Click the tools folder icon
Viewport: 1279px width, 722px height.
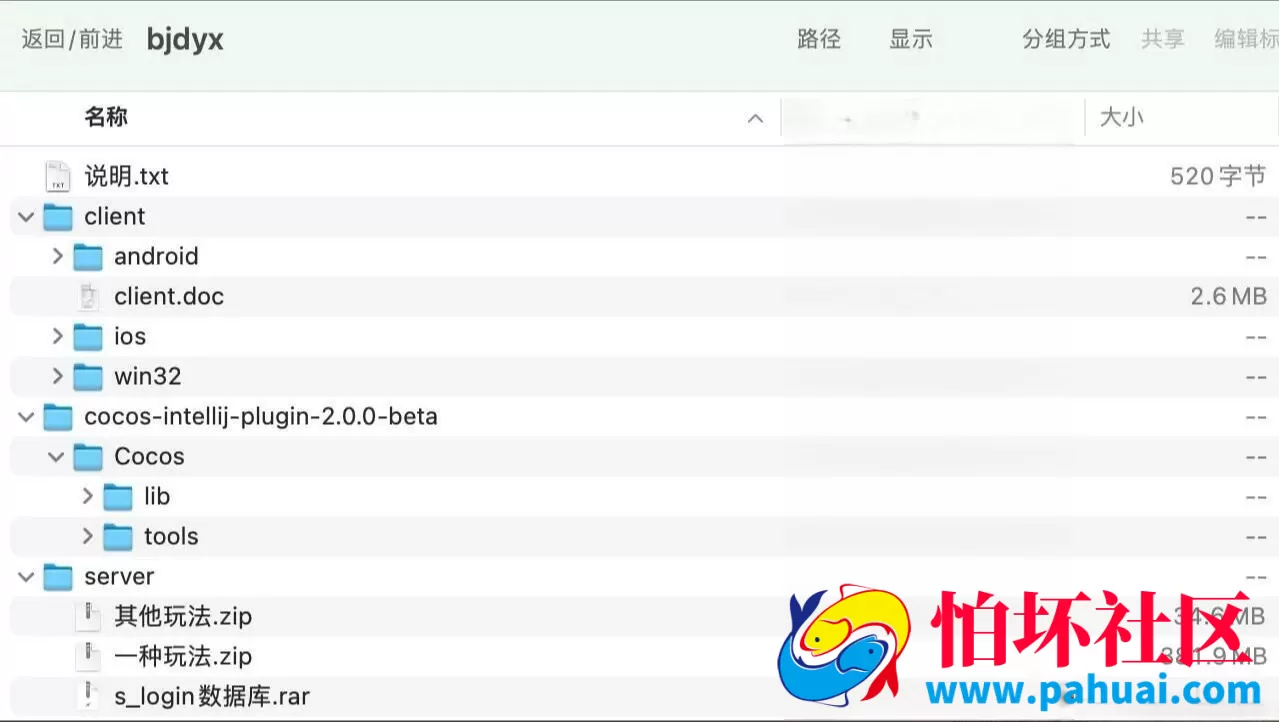point(118,537)
